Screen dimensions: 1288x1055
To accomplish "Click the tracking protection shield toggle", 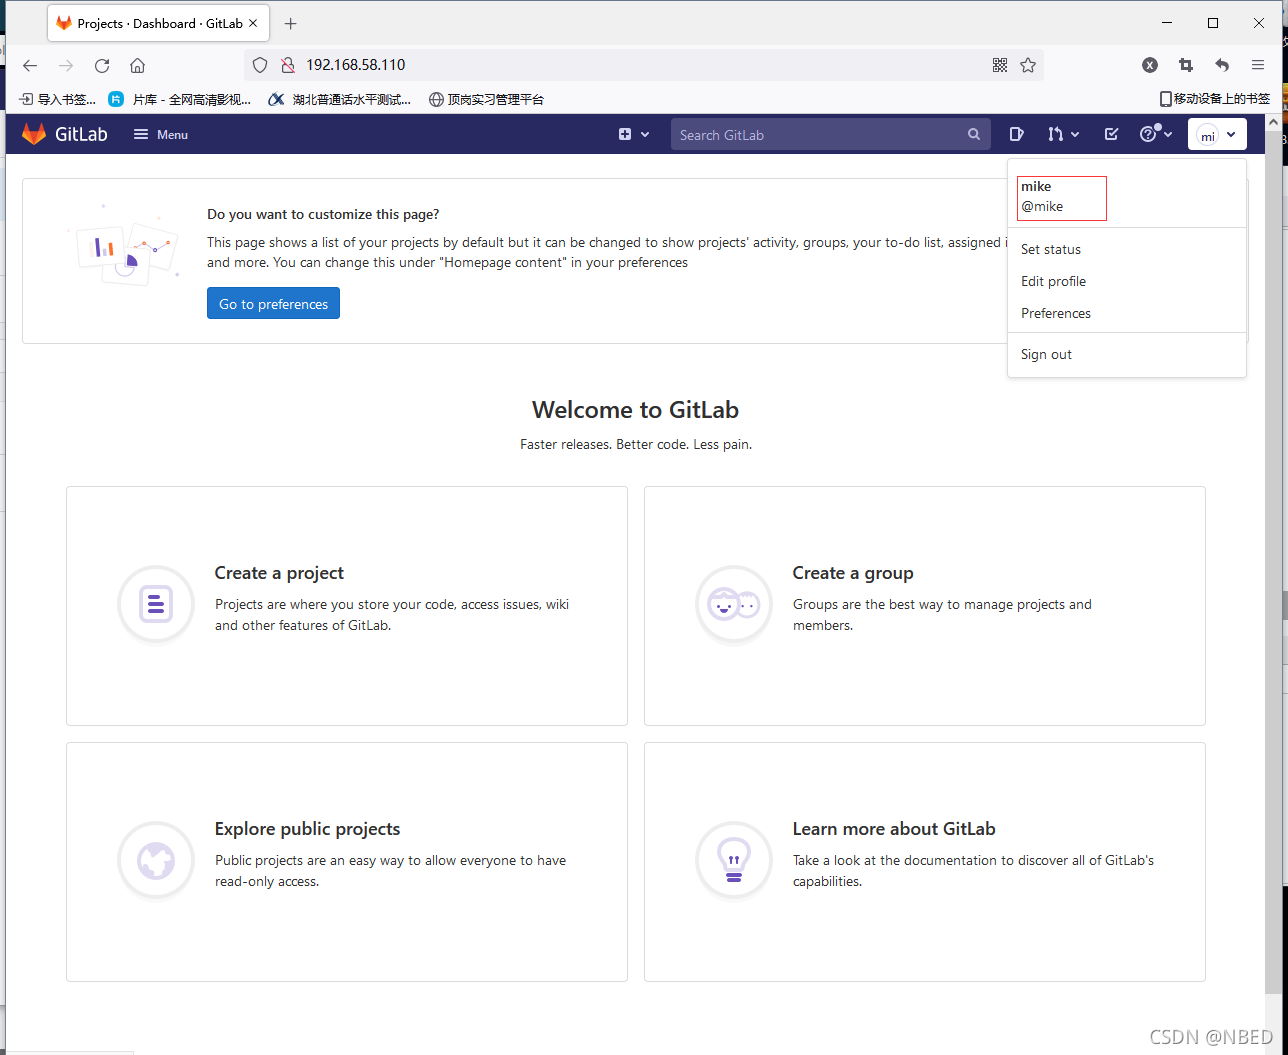I will [259, 64].
